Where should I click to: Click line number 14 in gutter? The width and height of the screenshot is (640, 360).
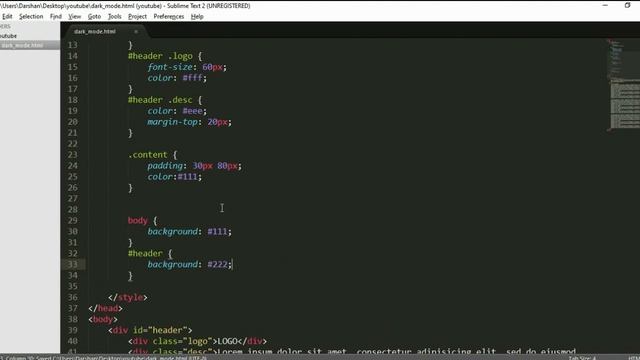point(73,56)
